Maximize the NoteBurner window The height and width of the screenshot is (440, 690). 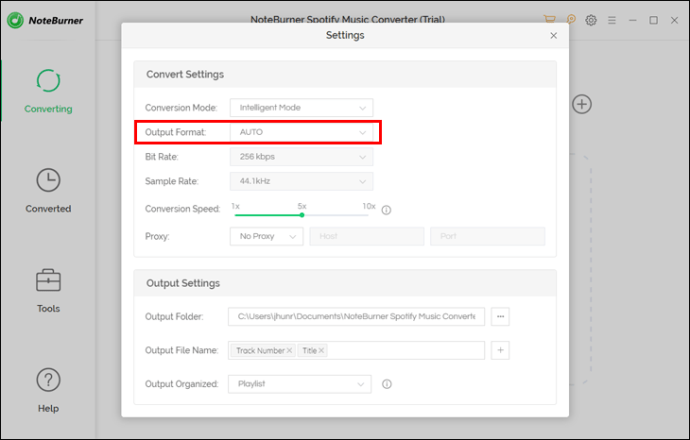[653, 20]
